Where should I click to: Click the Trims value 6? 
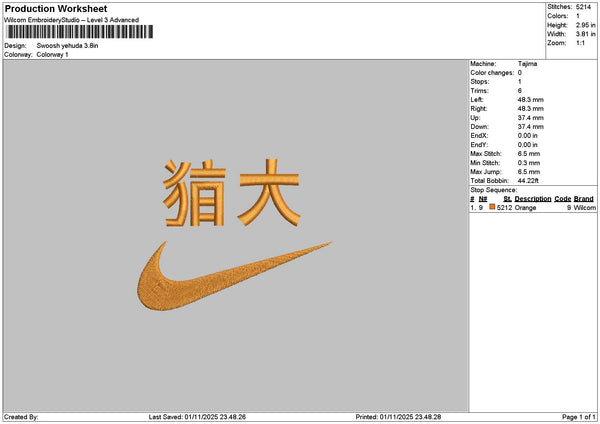coord(520,91)
